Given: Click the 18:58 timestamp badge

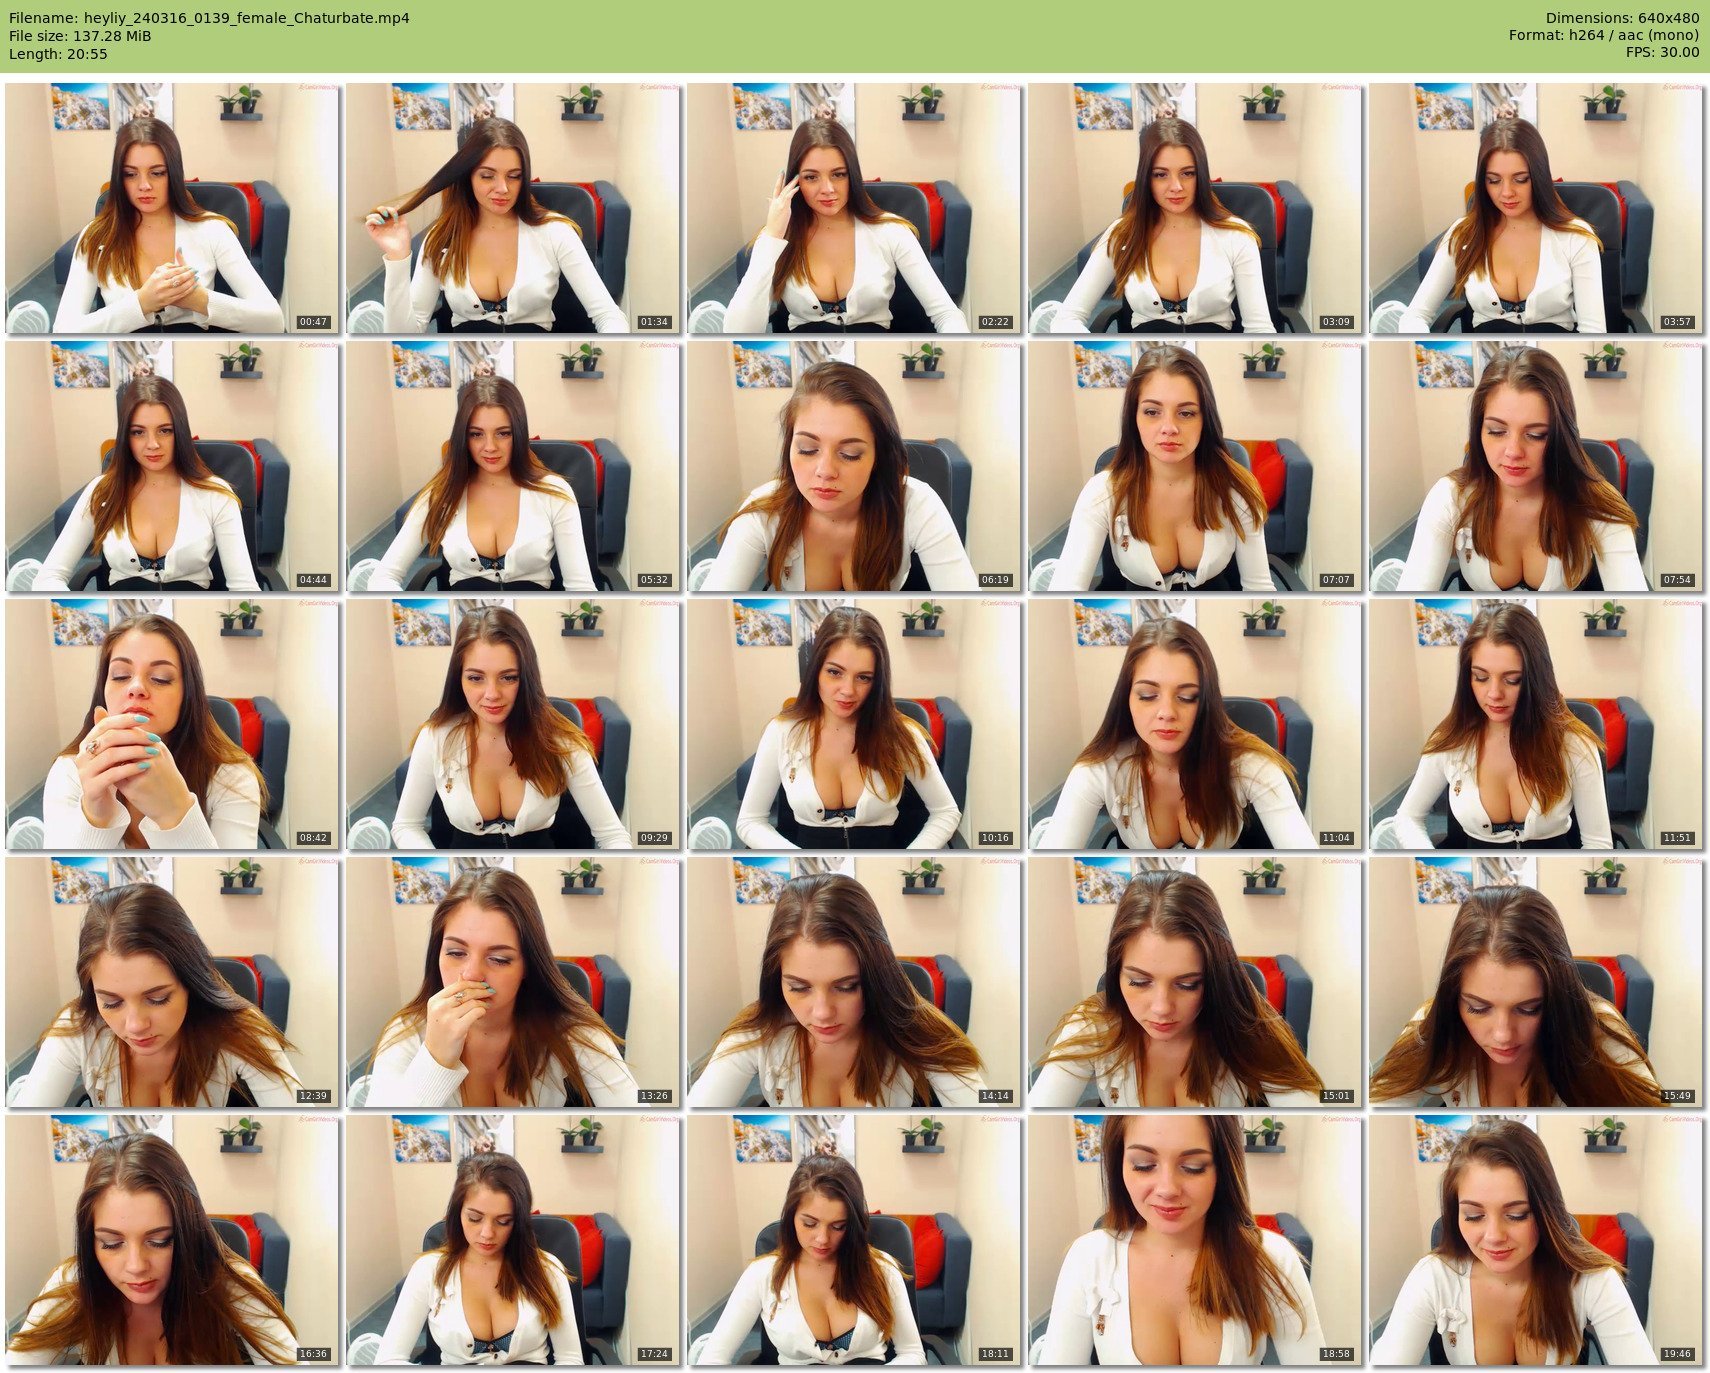Looking at the screenshot, I should click(1335, 1354).
